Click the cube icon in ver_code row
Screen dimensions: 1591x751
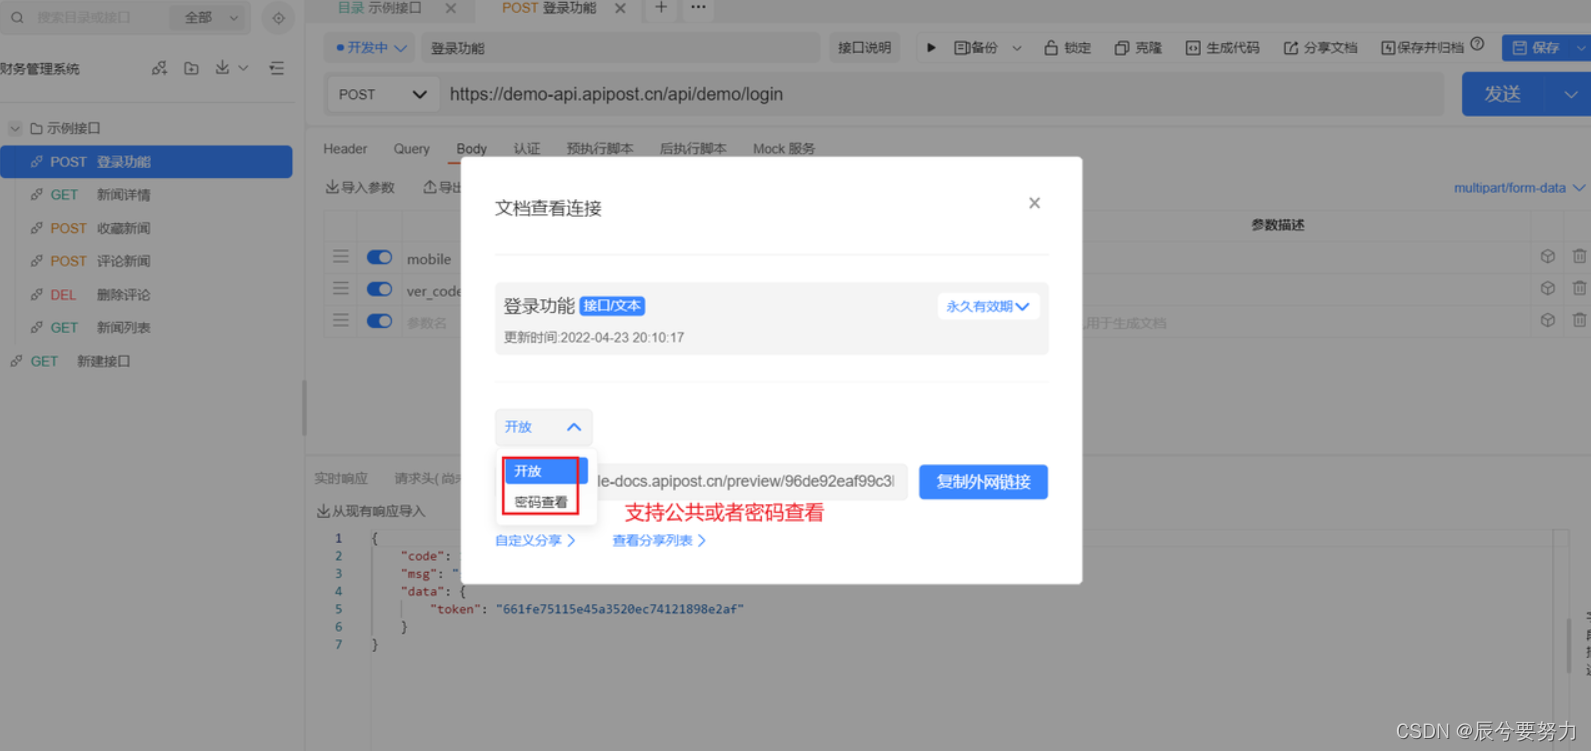pyautogui.click(x=1548, y=288)
